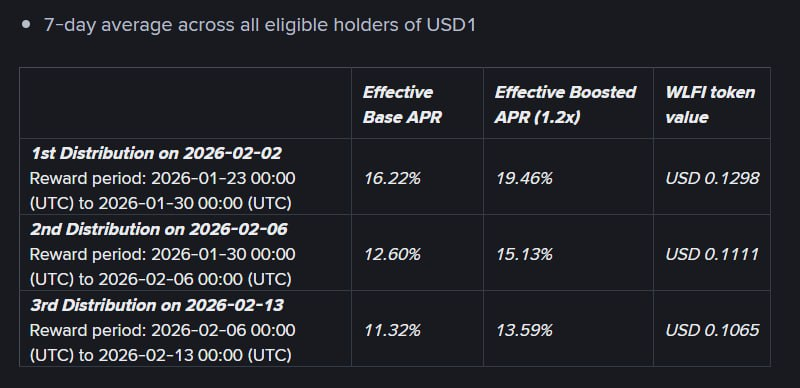Click the 16.22% base APR cell
The width and height of the screenshot is (800, 388).
pyautogui.click(x=392, y=178)
